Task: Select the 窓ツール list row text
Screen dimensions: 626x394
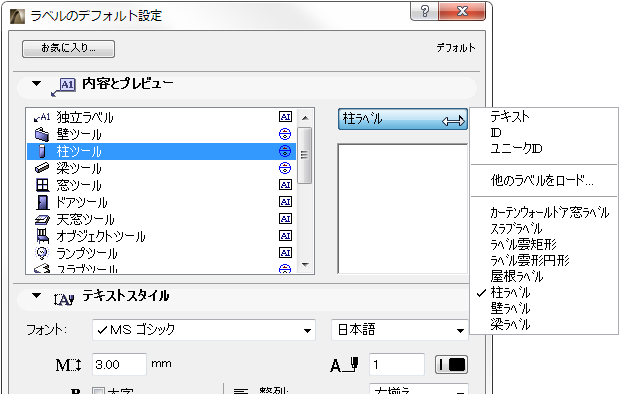Action: (x=79, y=185)
